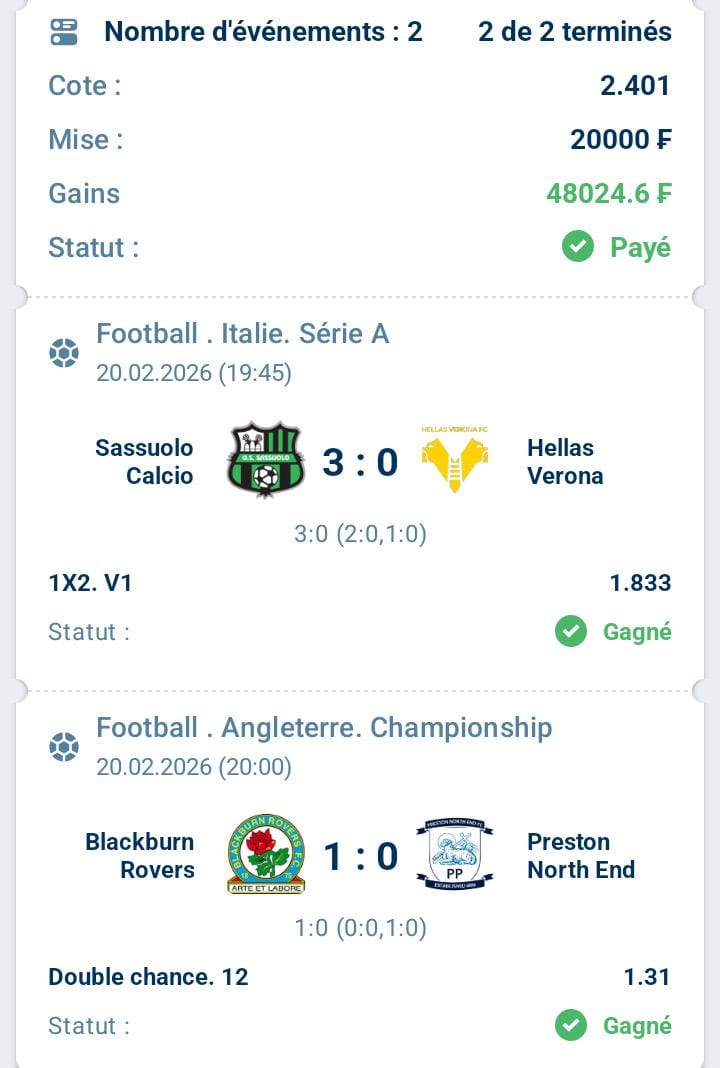Click the 1X2. V1 bet selection
Screen dimensions: 720x1068
(x=90, y=582)
